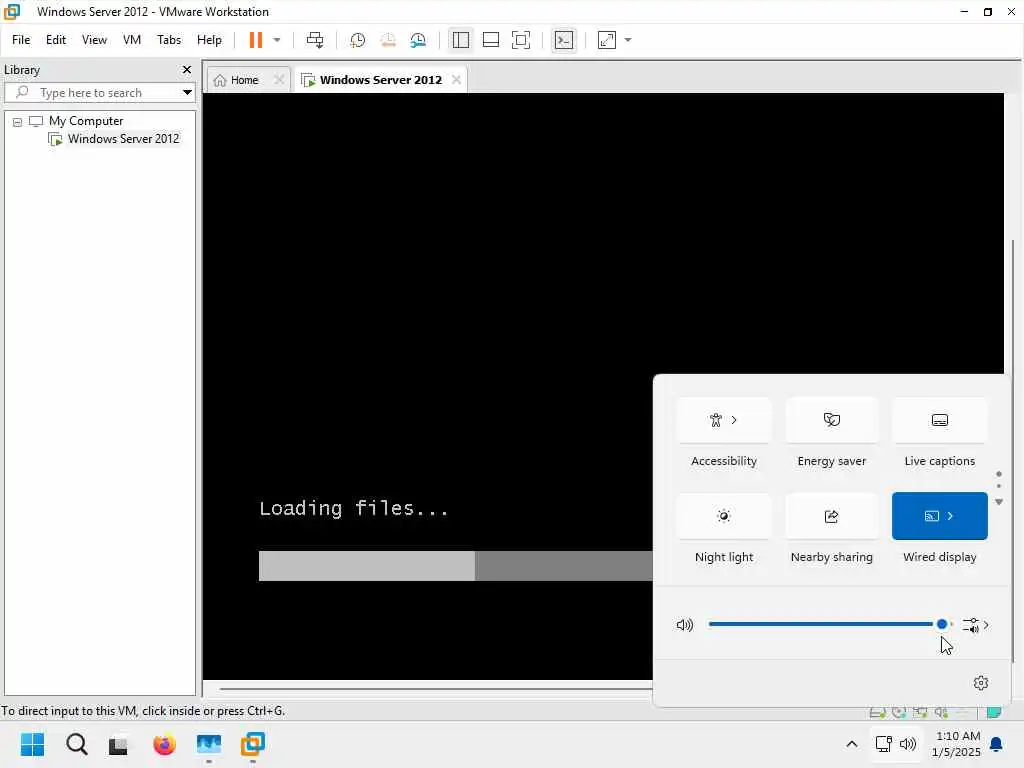Revert VM to previous snapshot

pyautogui.click(x=388, y=40)
